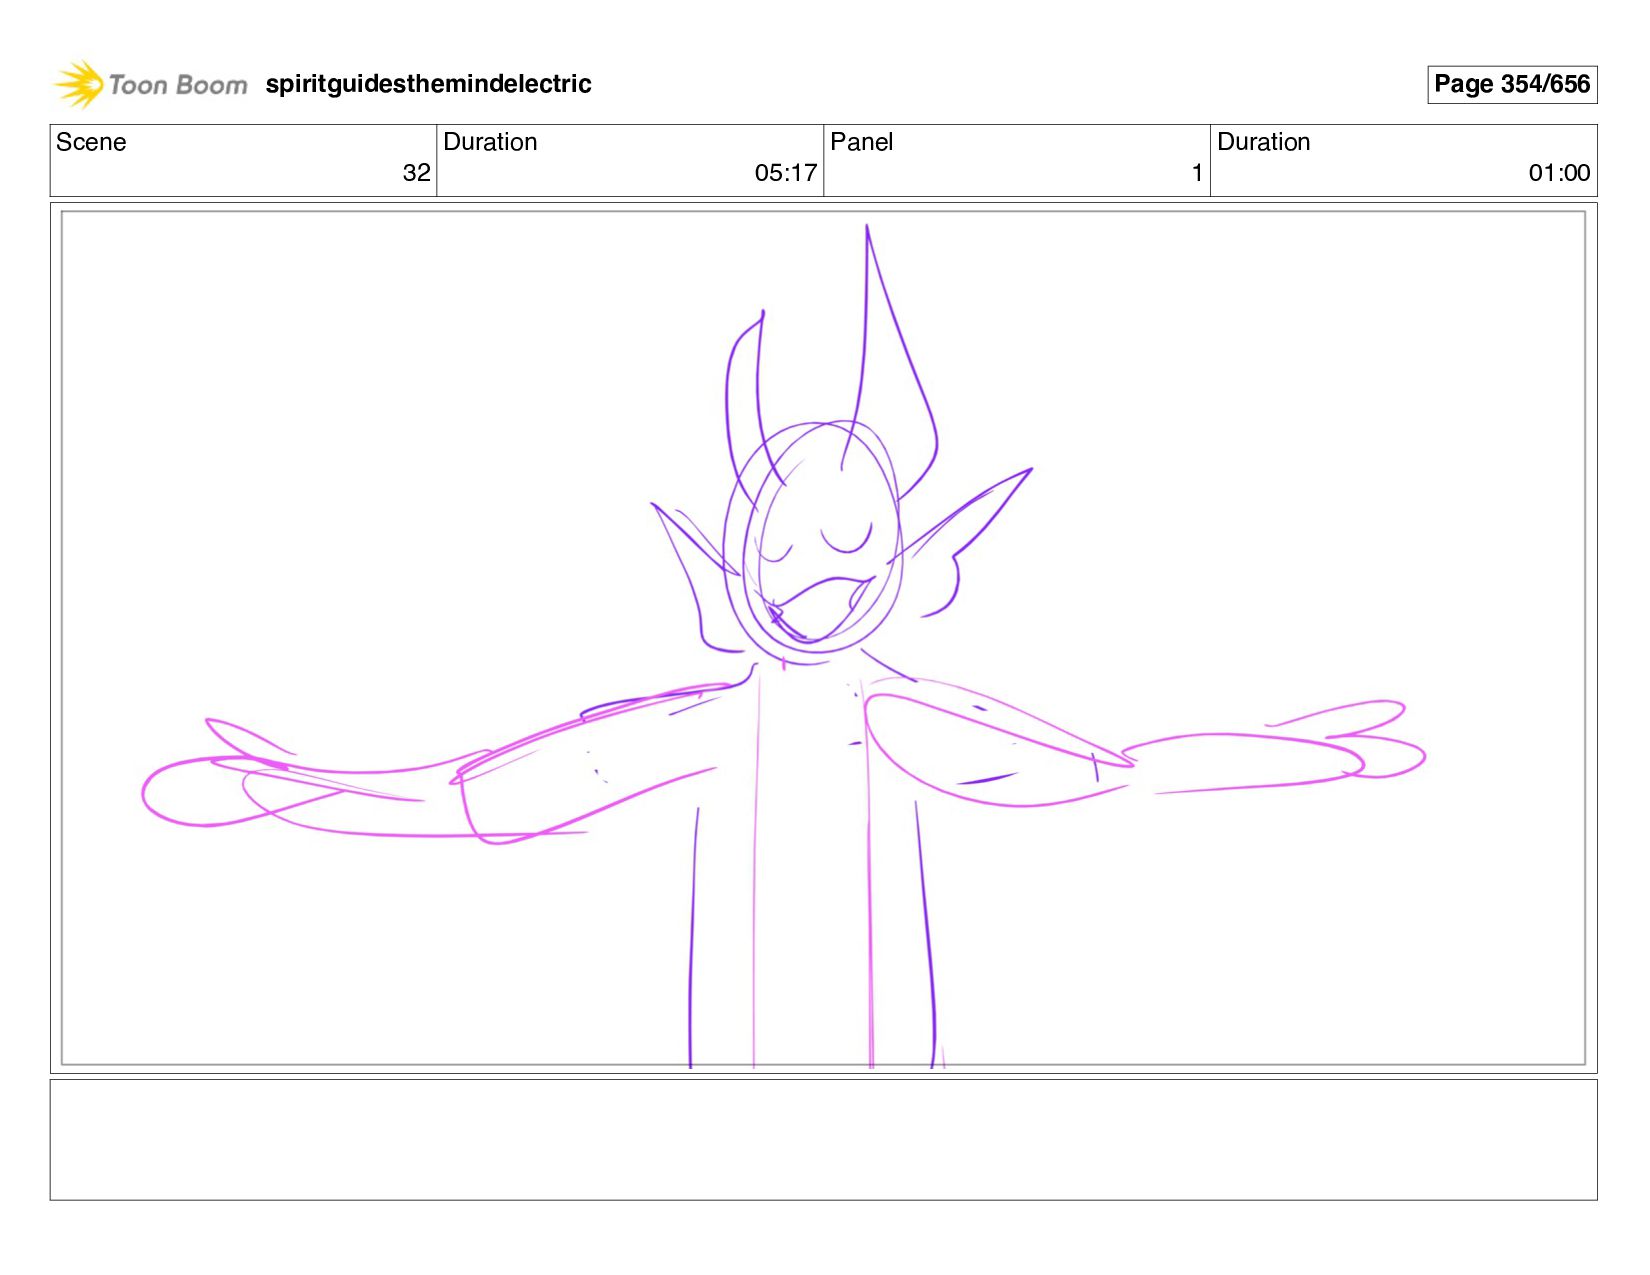Image resolution: width=1650 pixels, height=1275 pixels.
Task: Click the character's left pointed ear
Action: [690, 550]
